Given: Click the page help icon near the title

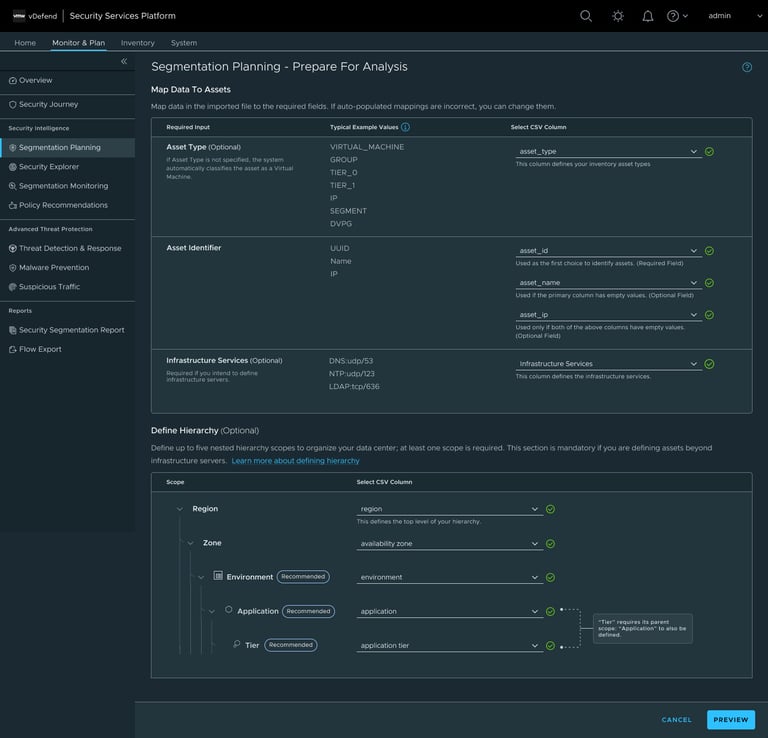Looking at the screenshot, I should coord(747,67).
